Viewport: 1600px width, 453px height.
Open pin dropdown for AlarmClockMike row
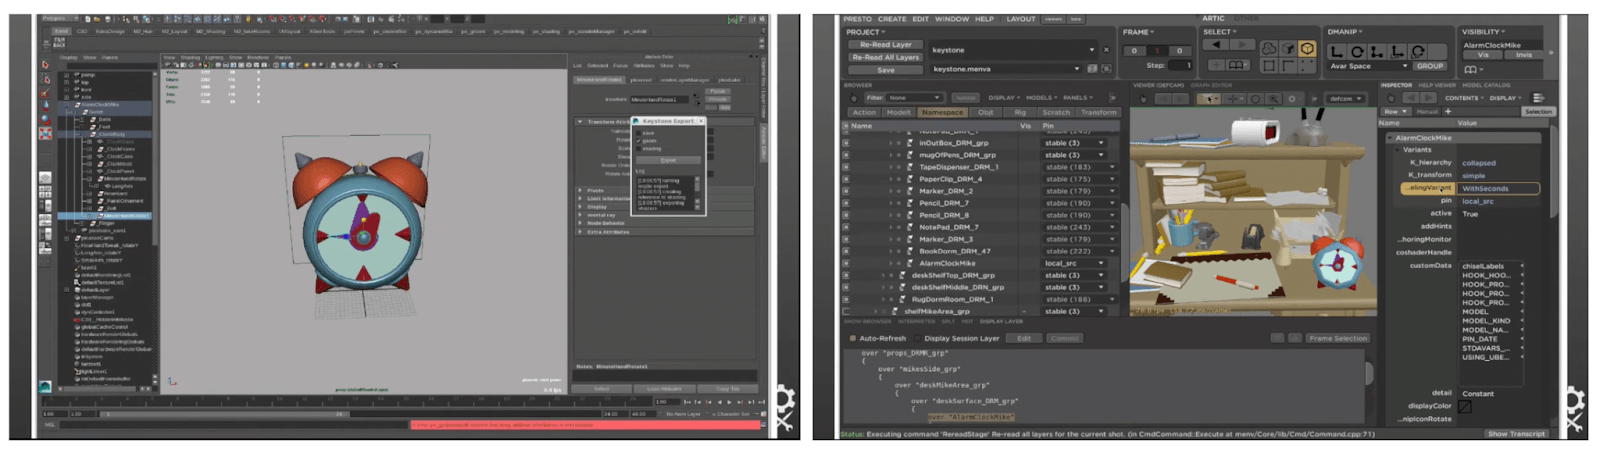point(1101,263)
